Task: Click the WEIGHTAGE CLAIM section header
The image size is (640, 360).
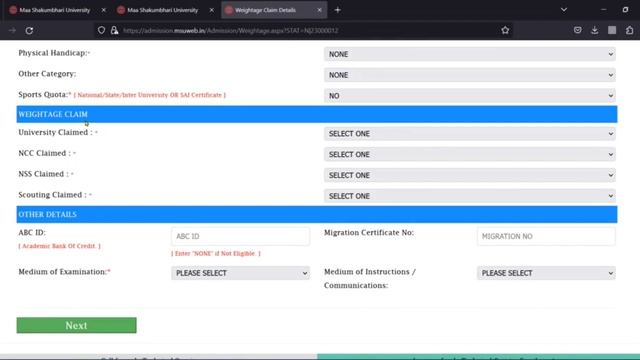Action: click(317, 114)
